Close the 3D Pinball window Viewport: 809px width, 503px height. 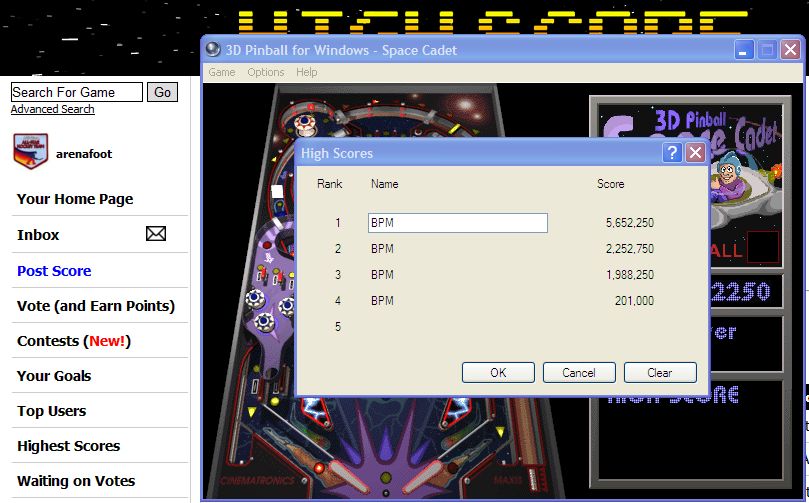coord(790,50)
